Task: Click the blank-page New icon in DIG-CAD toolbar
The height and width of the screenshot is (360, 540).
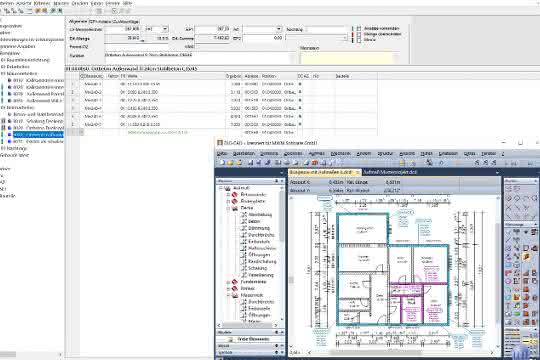Action: click(222, 163)
